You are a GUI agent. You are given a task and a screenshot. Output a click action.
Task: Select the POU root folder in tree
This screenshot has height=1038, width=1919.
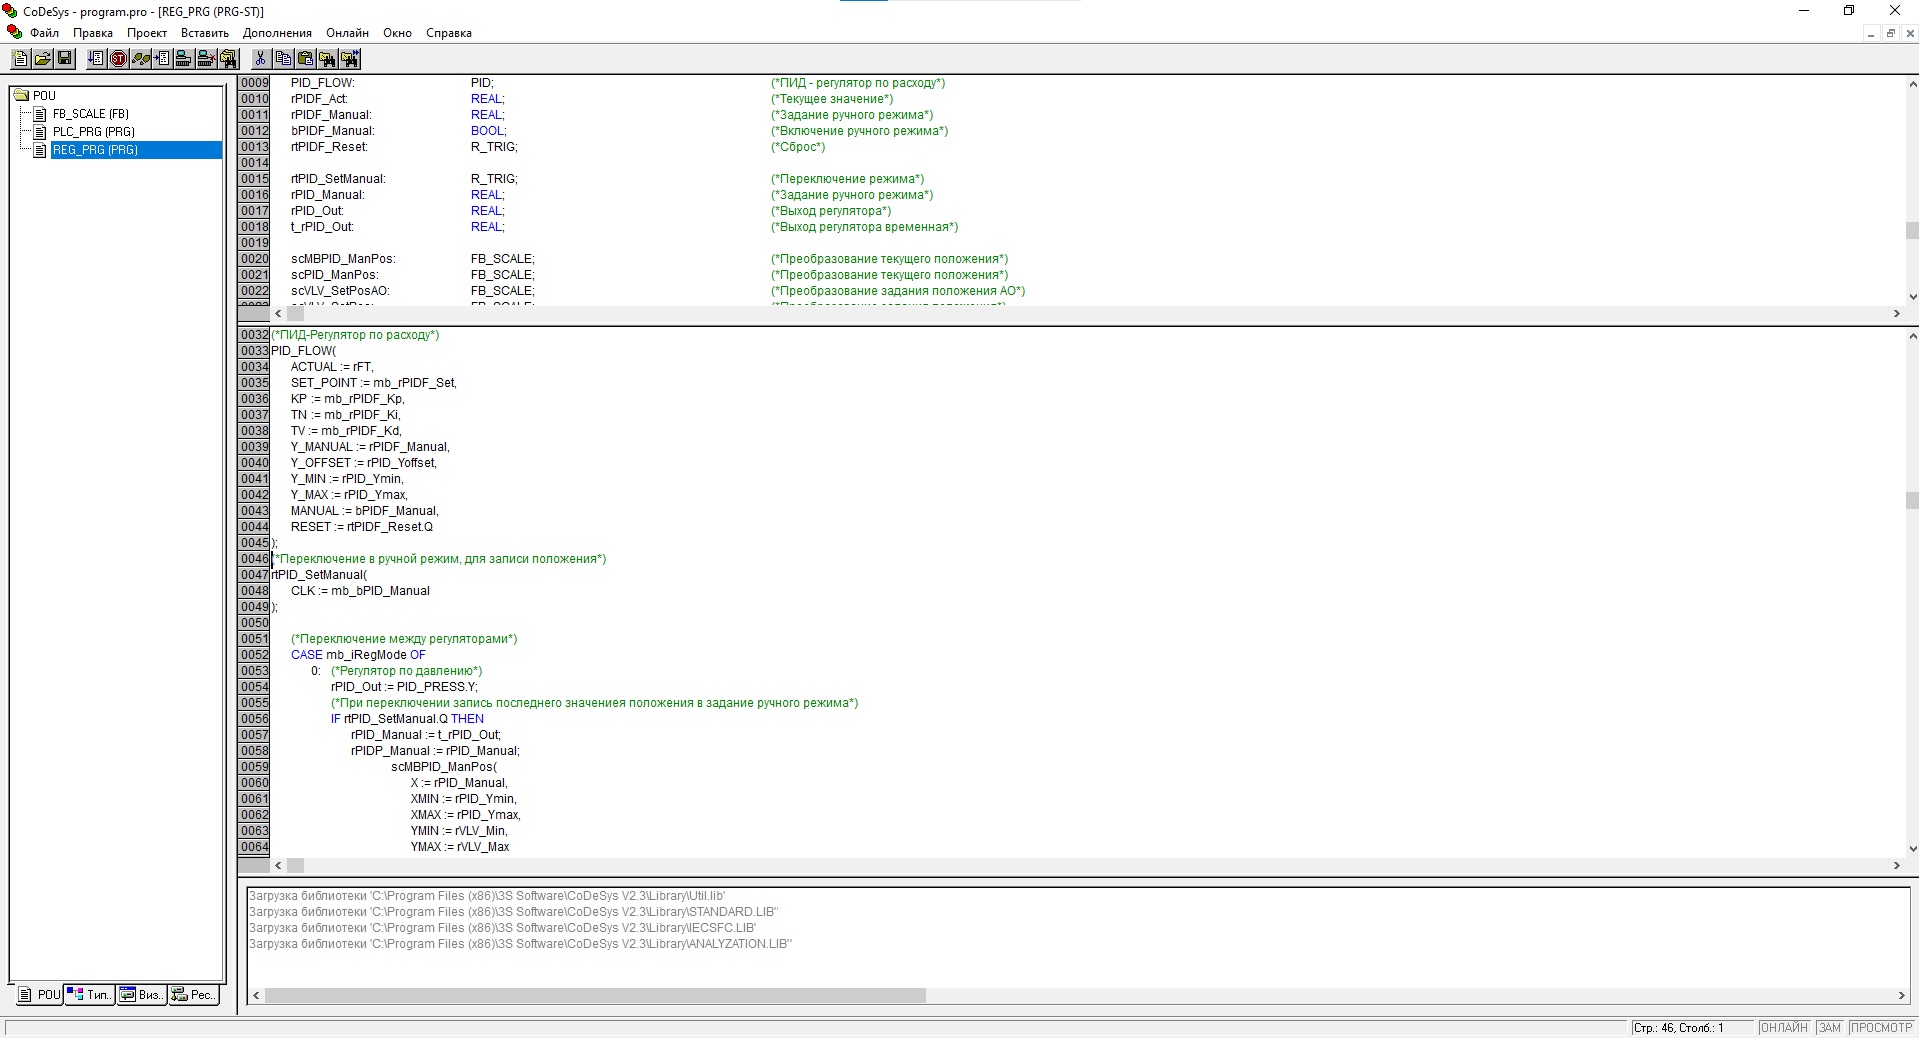coord(35,96)
